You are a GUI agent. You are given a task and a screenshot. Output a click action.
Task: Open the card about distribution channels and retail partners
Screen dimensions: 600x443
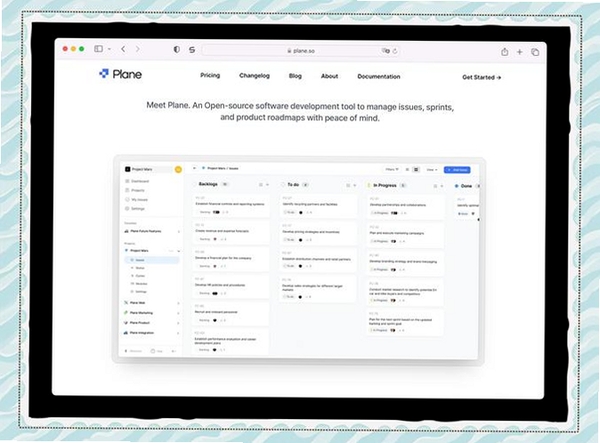(318, 260)
